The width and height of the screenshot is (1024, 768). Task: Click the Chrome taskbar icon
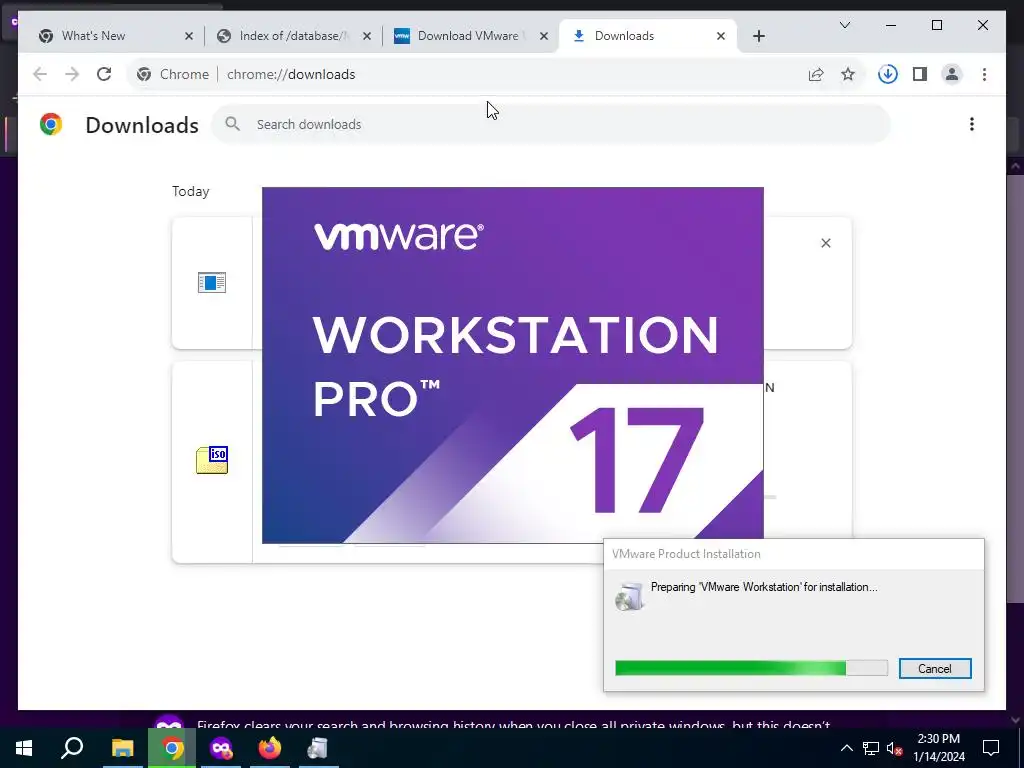click(x=172, y=748)
